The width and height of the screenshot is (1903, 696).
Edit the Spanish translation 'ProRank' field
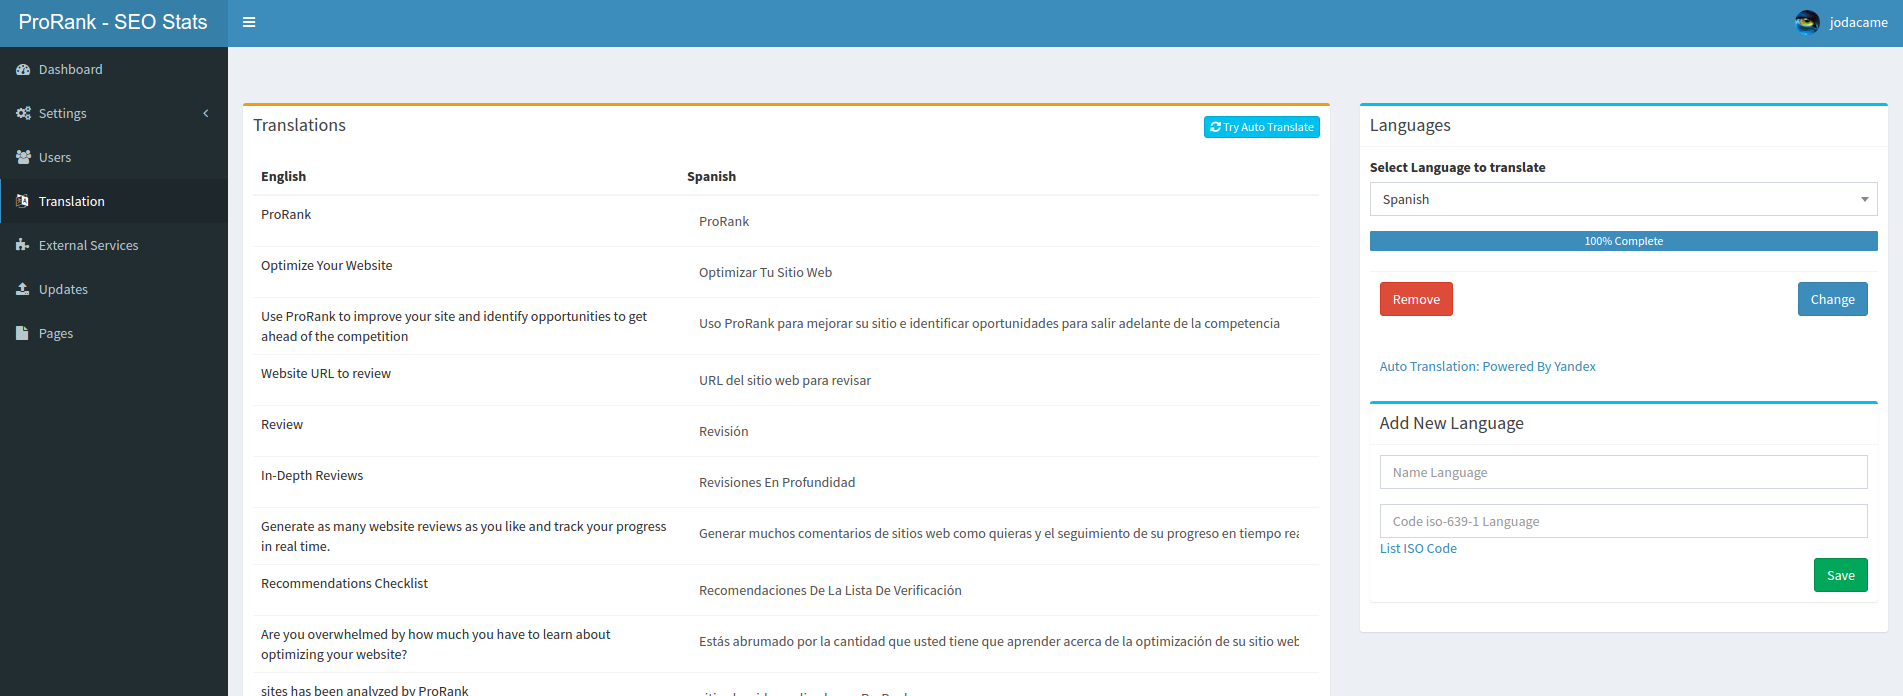(998, 221)
